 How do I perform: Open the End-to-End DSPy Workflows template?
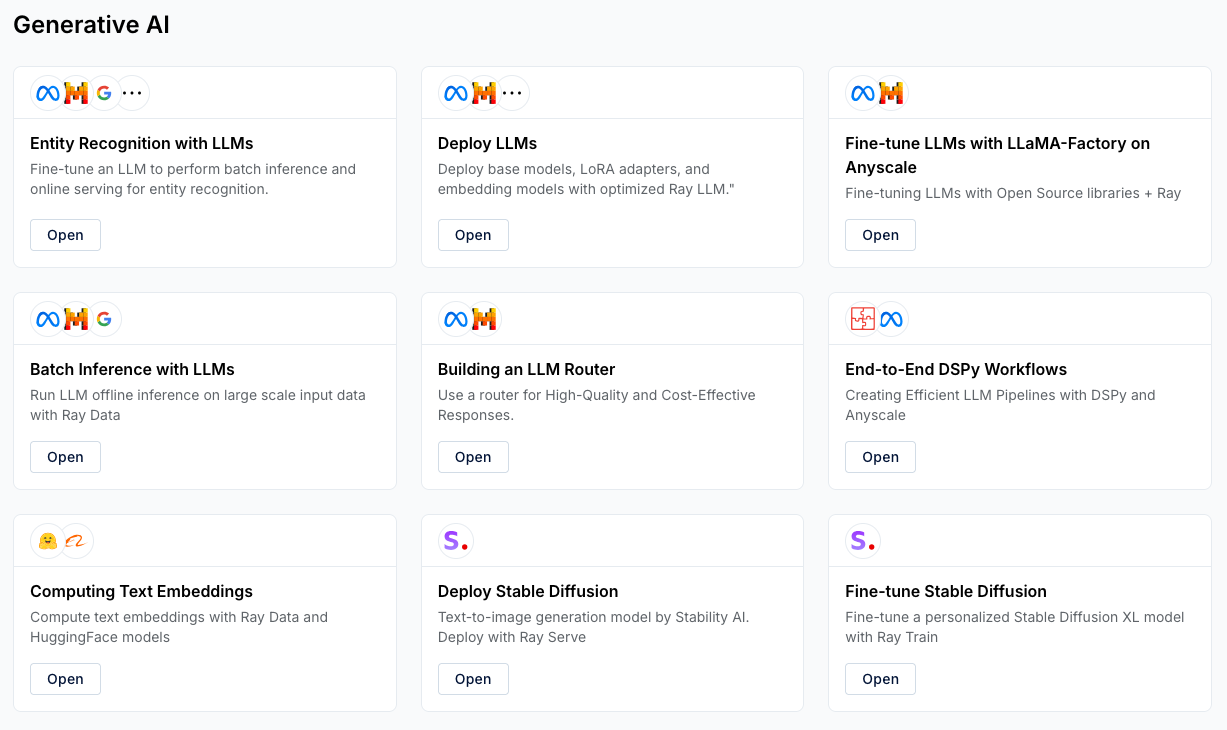coord(880,457)
